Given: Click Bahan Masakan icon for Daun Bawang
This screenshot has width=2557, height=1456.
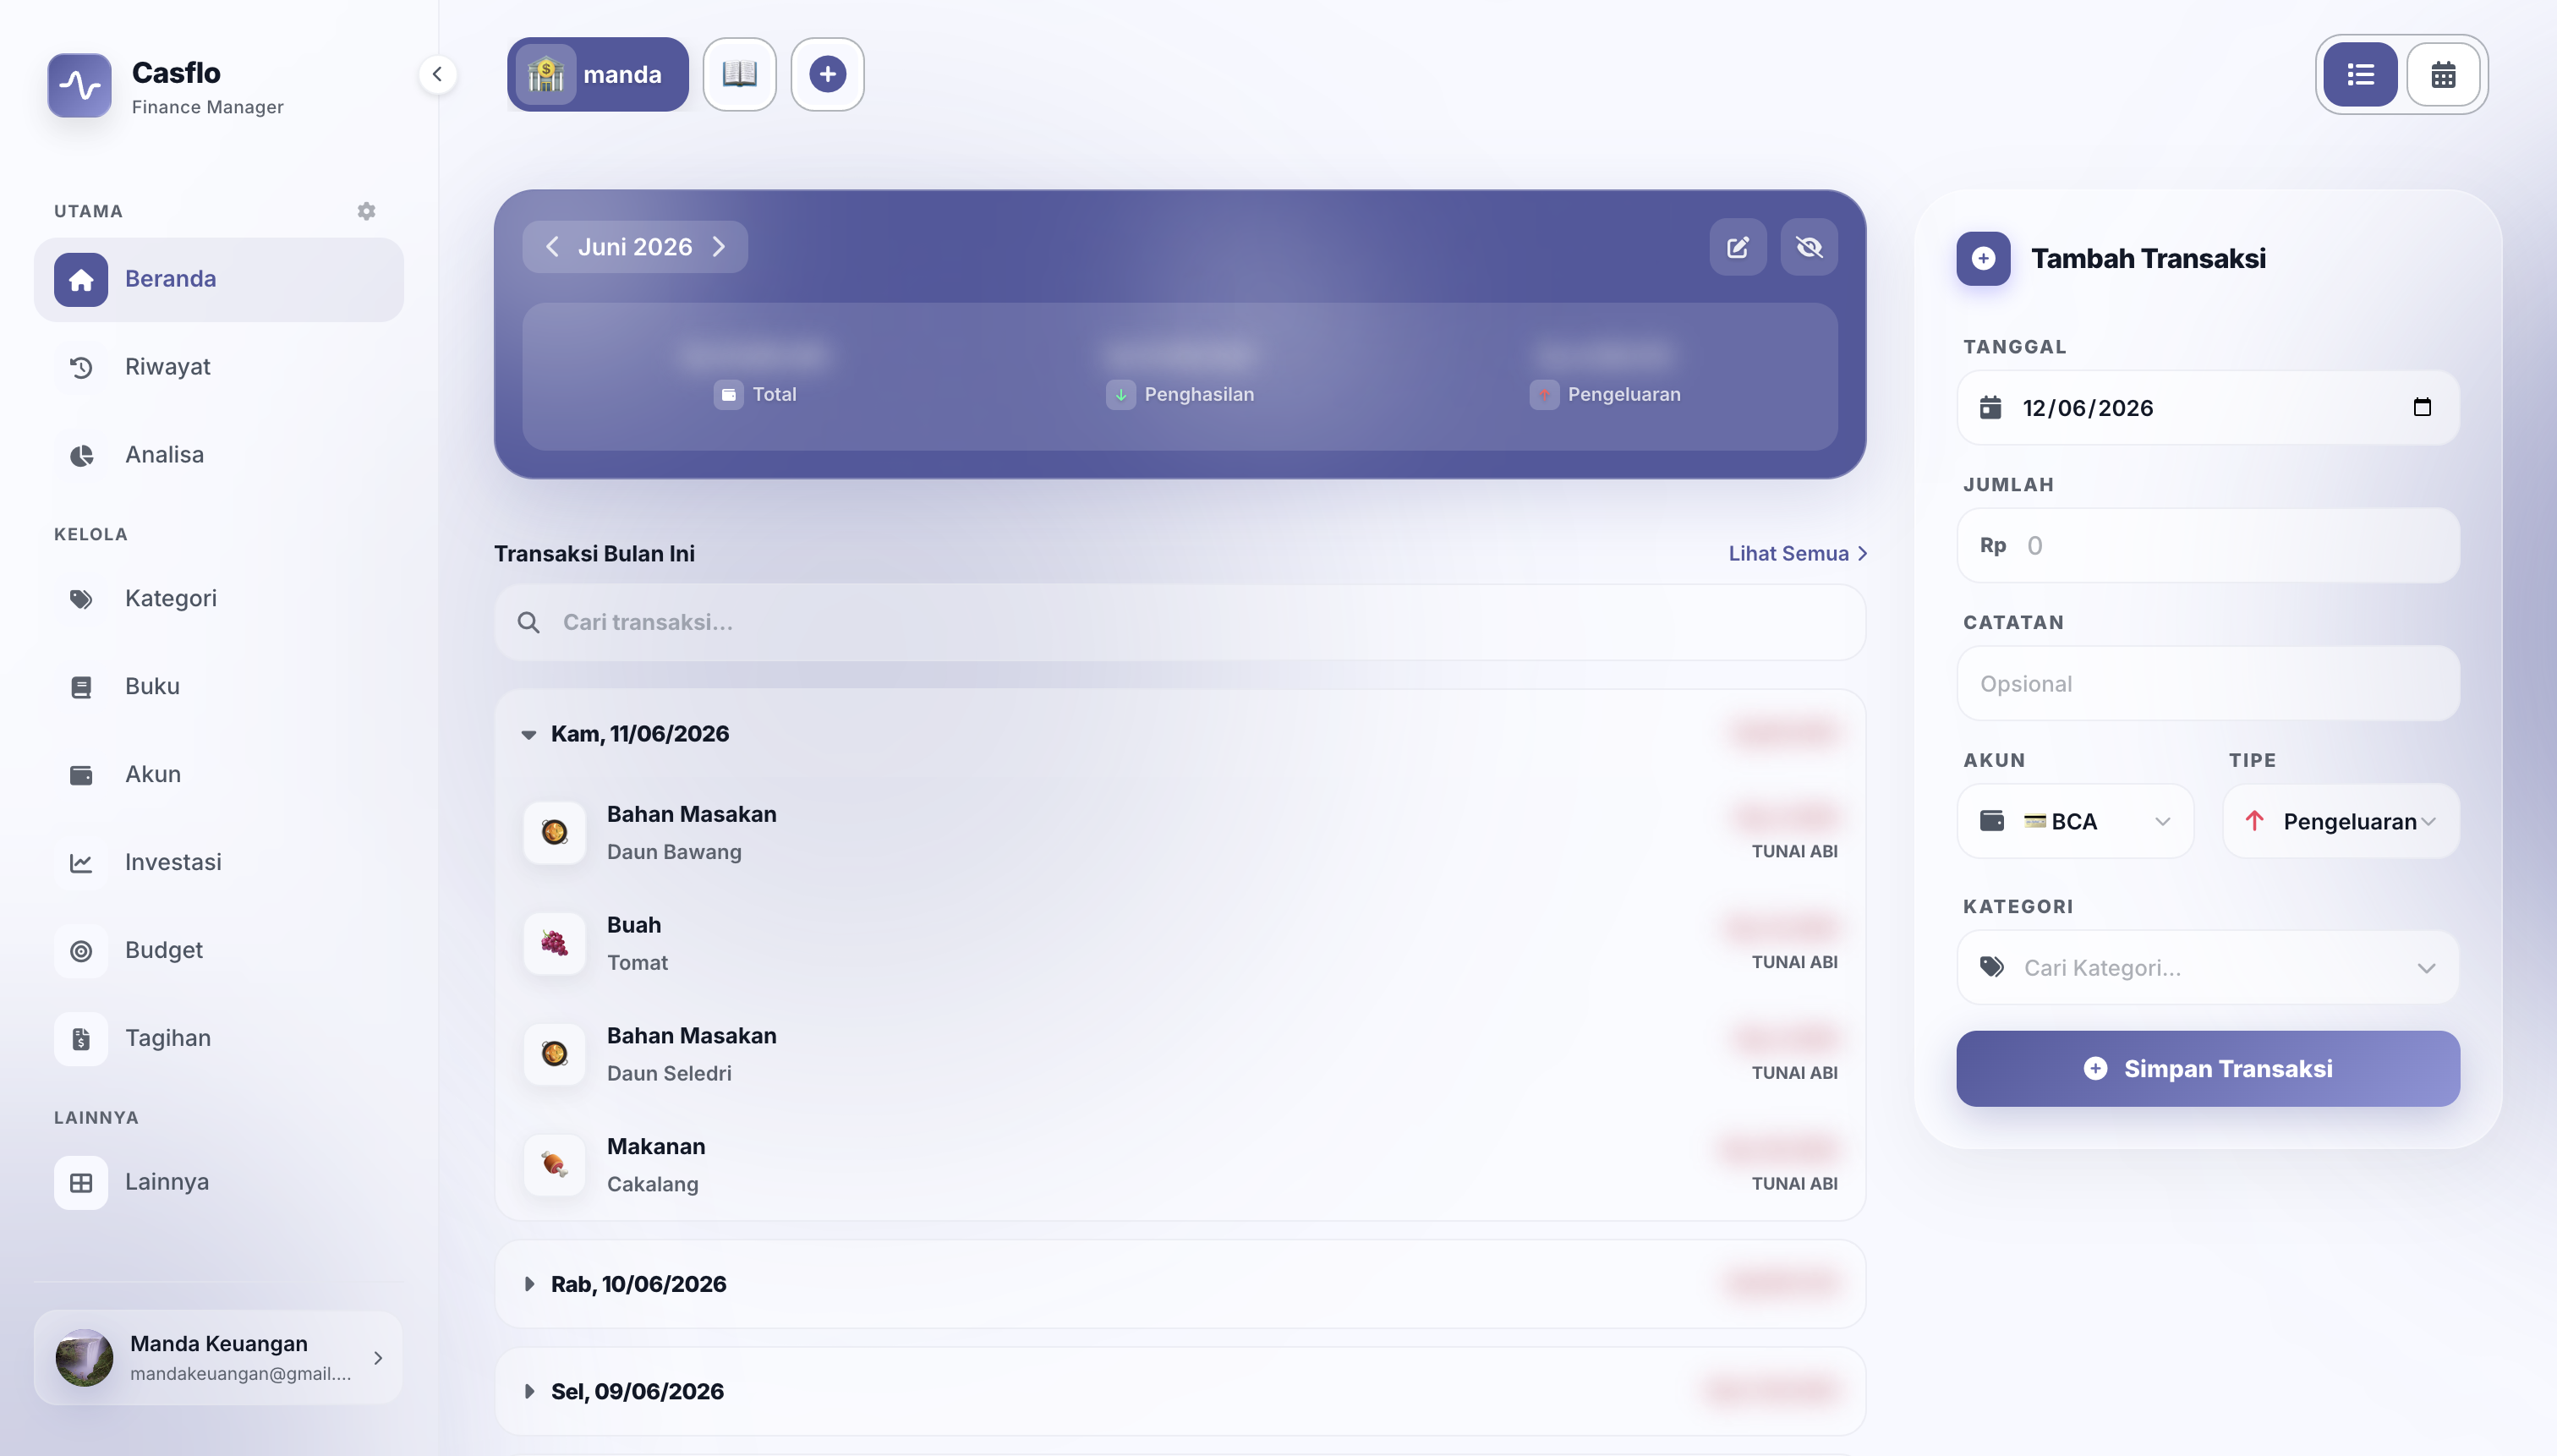Looking at the screenshot, I should (x=554, y=832).
